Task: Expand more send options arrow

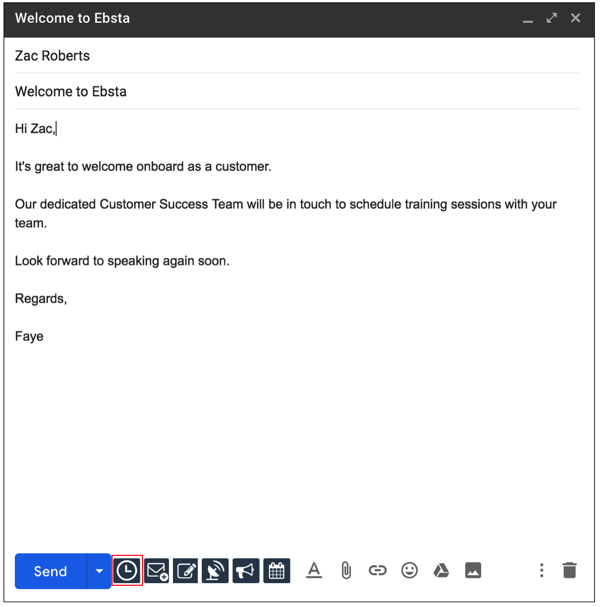Action: 99,571
